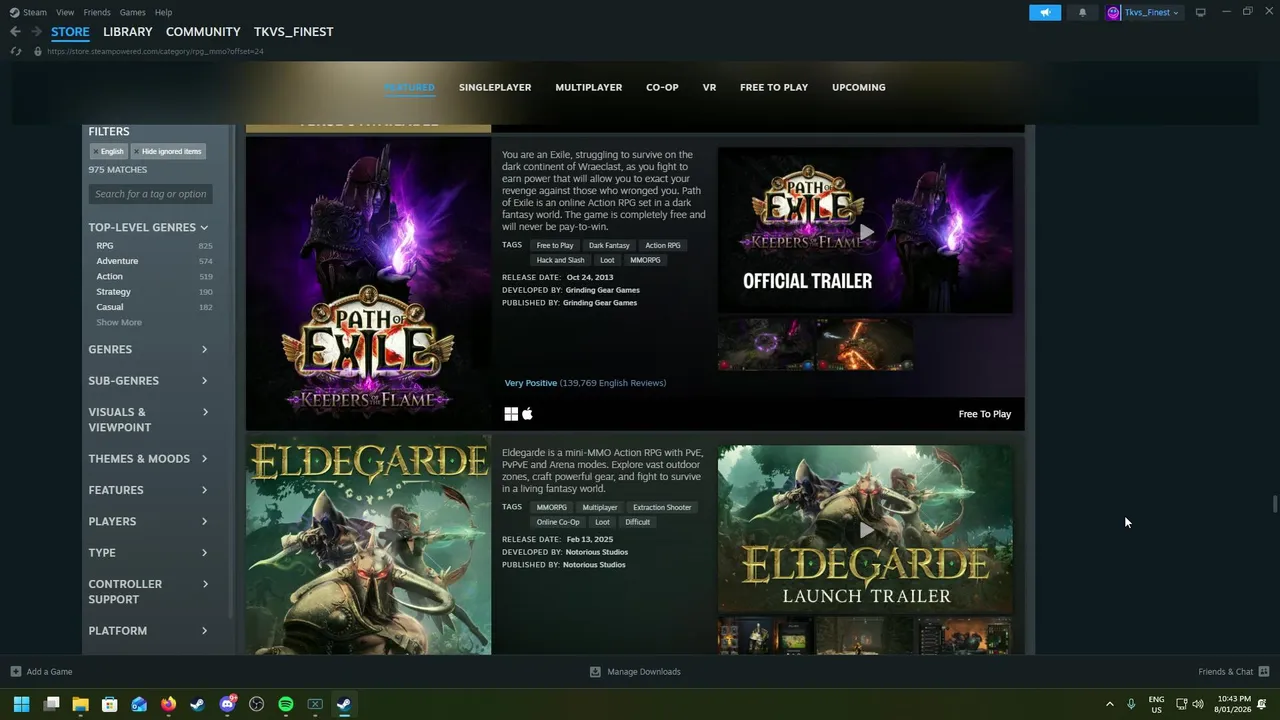Viewport: 1280px width, 720px height.
Task: Open Outlook from the taskbar
Action: [x=139, y=704]
